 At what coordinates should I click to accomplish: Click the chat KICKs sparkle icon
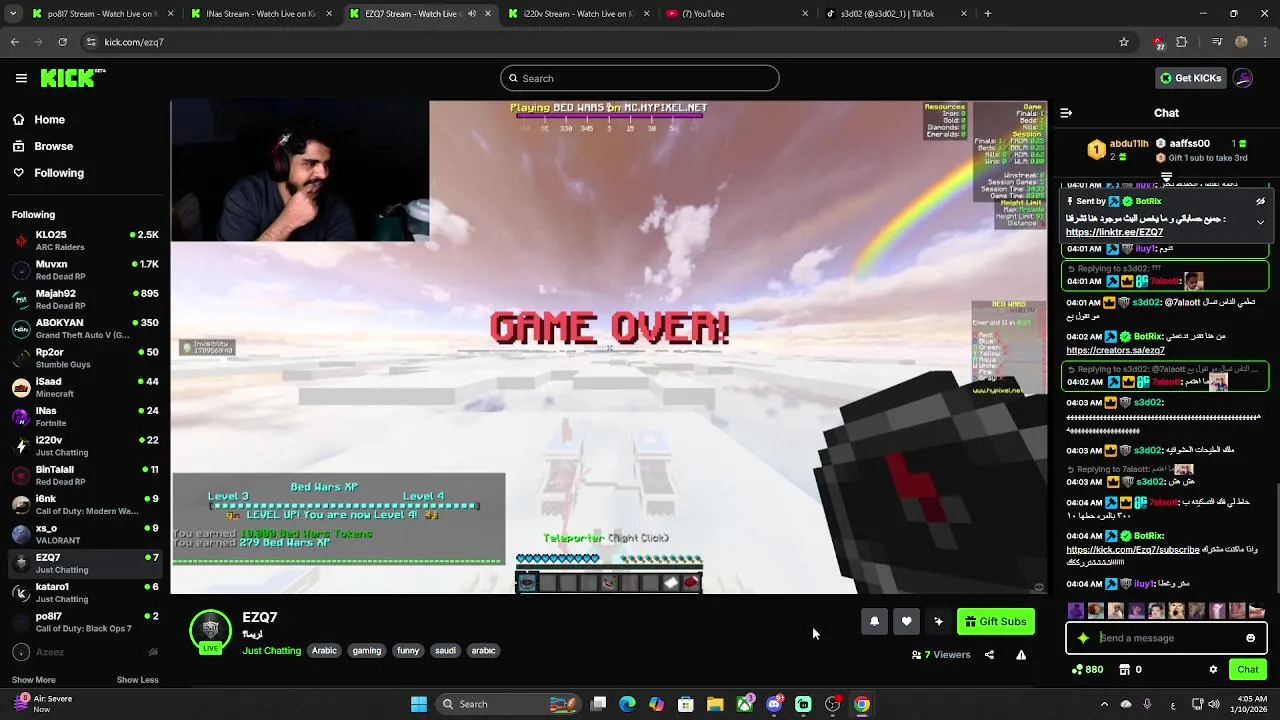click(1083, 638)
